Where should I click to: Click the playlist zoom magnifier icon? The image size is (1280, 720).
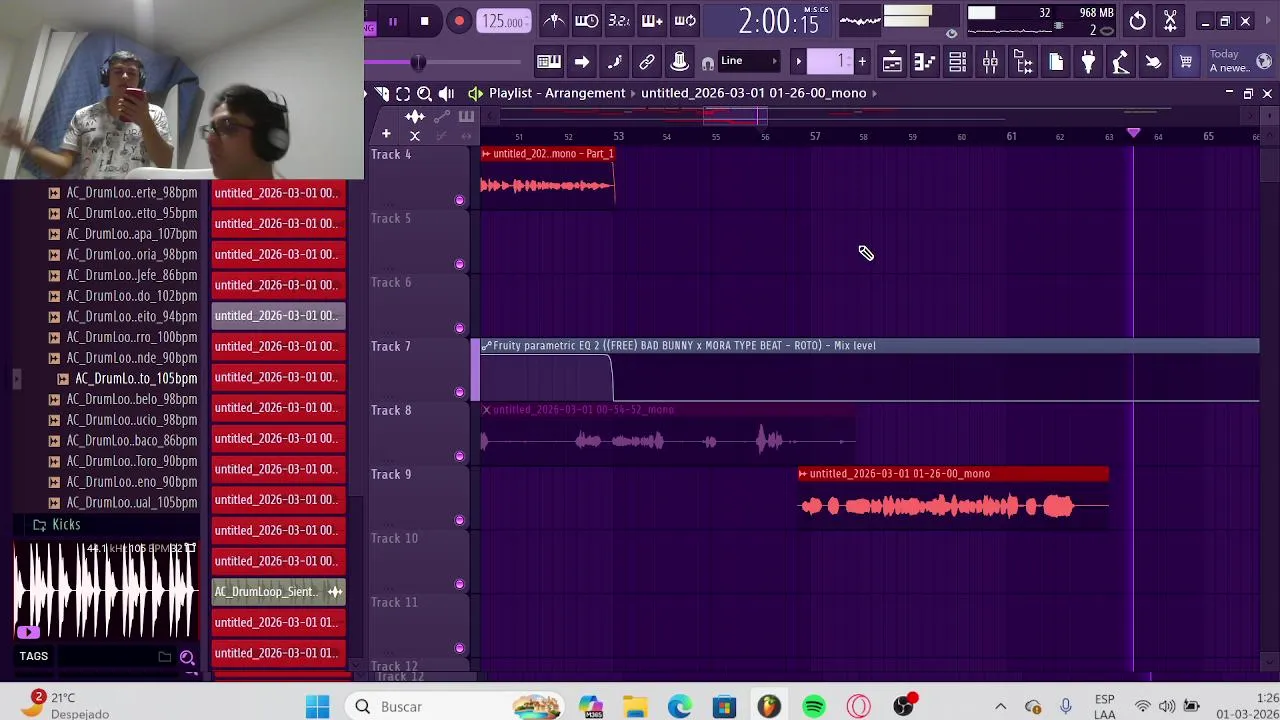[424, 93]
